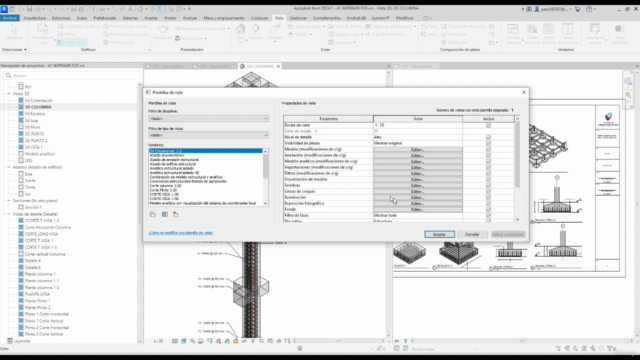This screenshot has width=640, height=360.
Task: Click the Líneas finas tool in the ribbon
Action: coord(72,42)
